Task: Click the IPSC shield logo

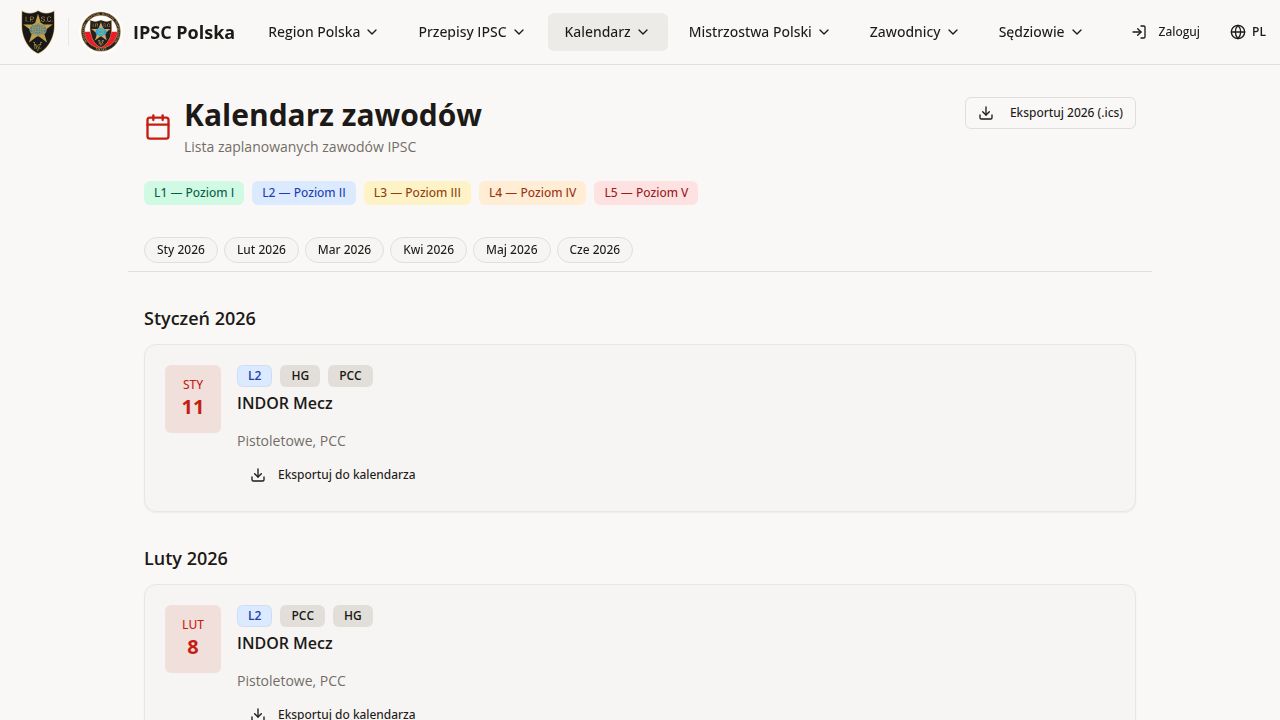Action: [x=38, y=32]
